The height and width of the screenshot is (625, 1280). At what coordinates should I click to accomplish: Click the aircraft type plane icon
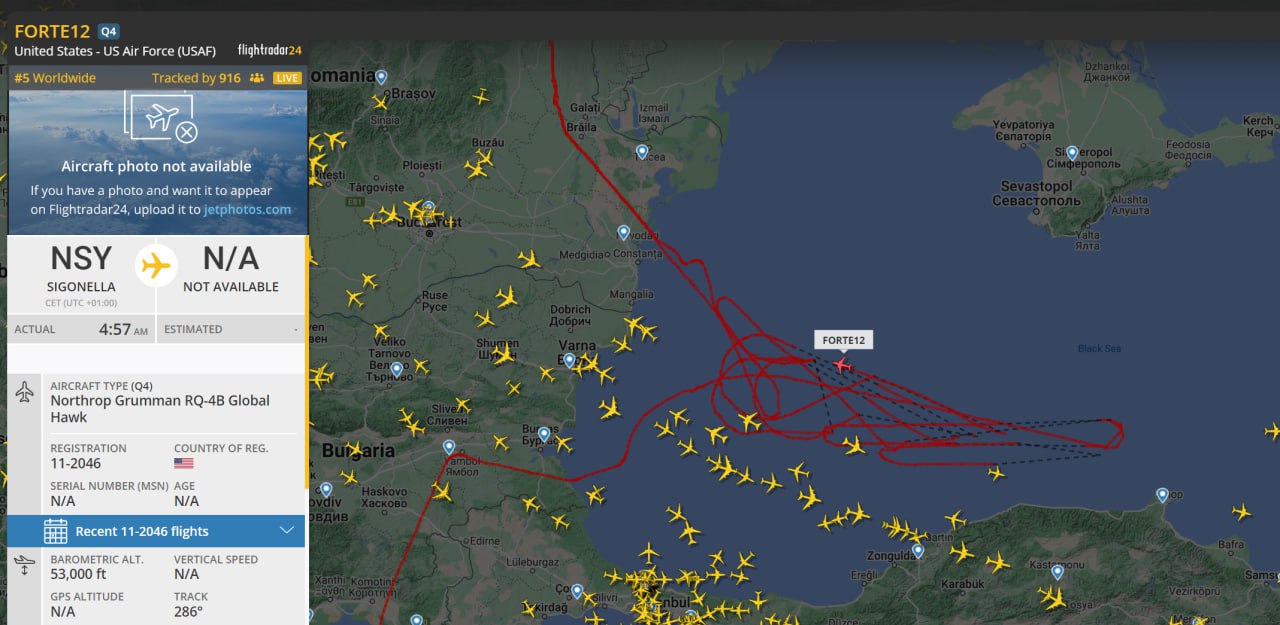(25, 392)
